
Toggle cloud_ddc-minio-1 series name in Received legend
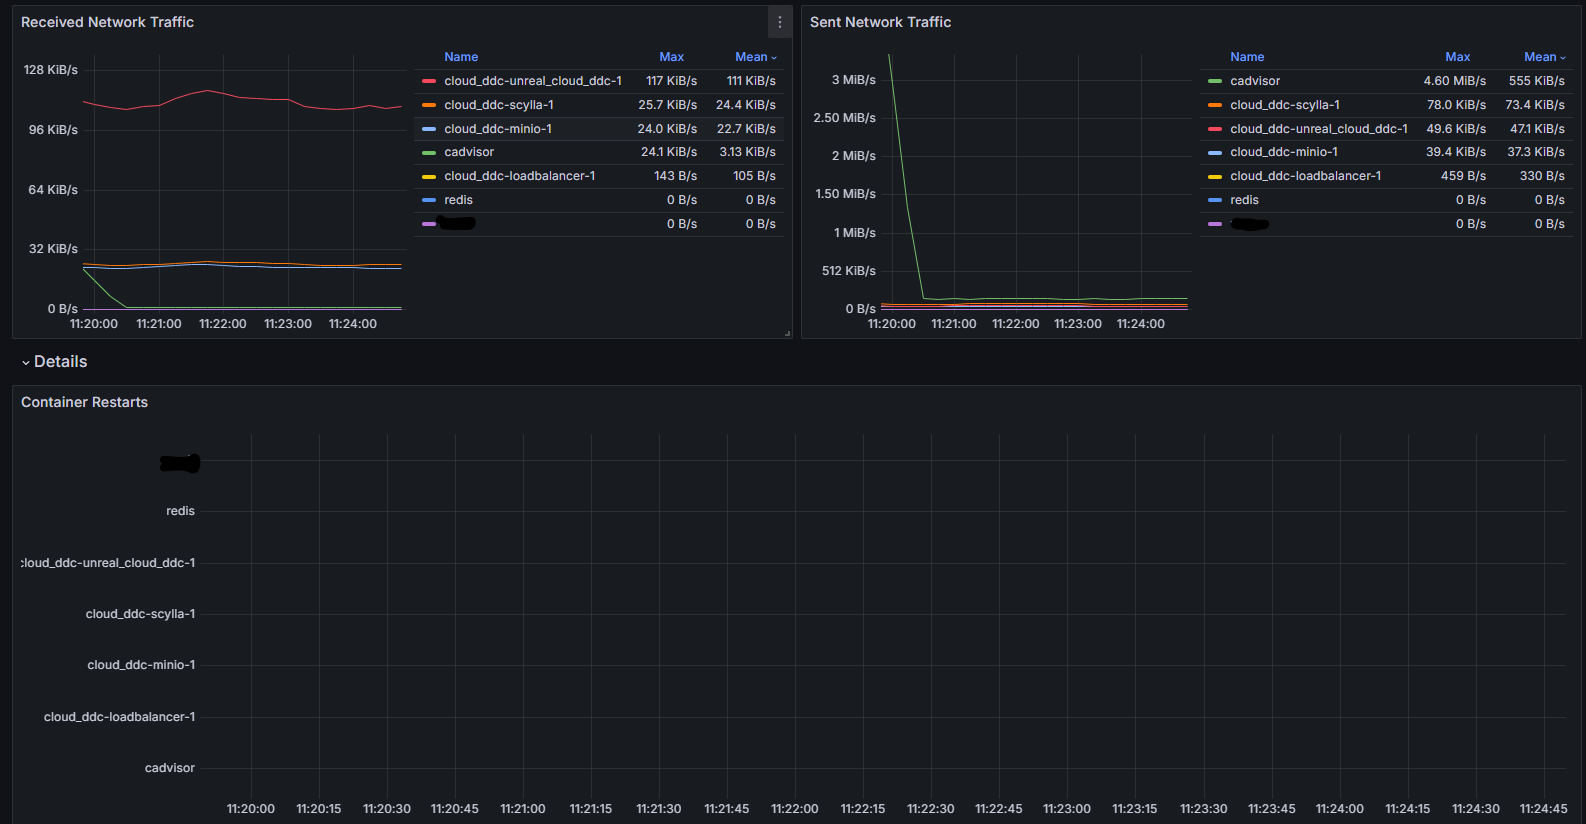point(498,129)
